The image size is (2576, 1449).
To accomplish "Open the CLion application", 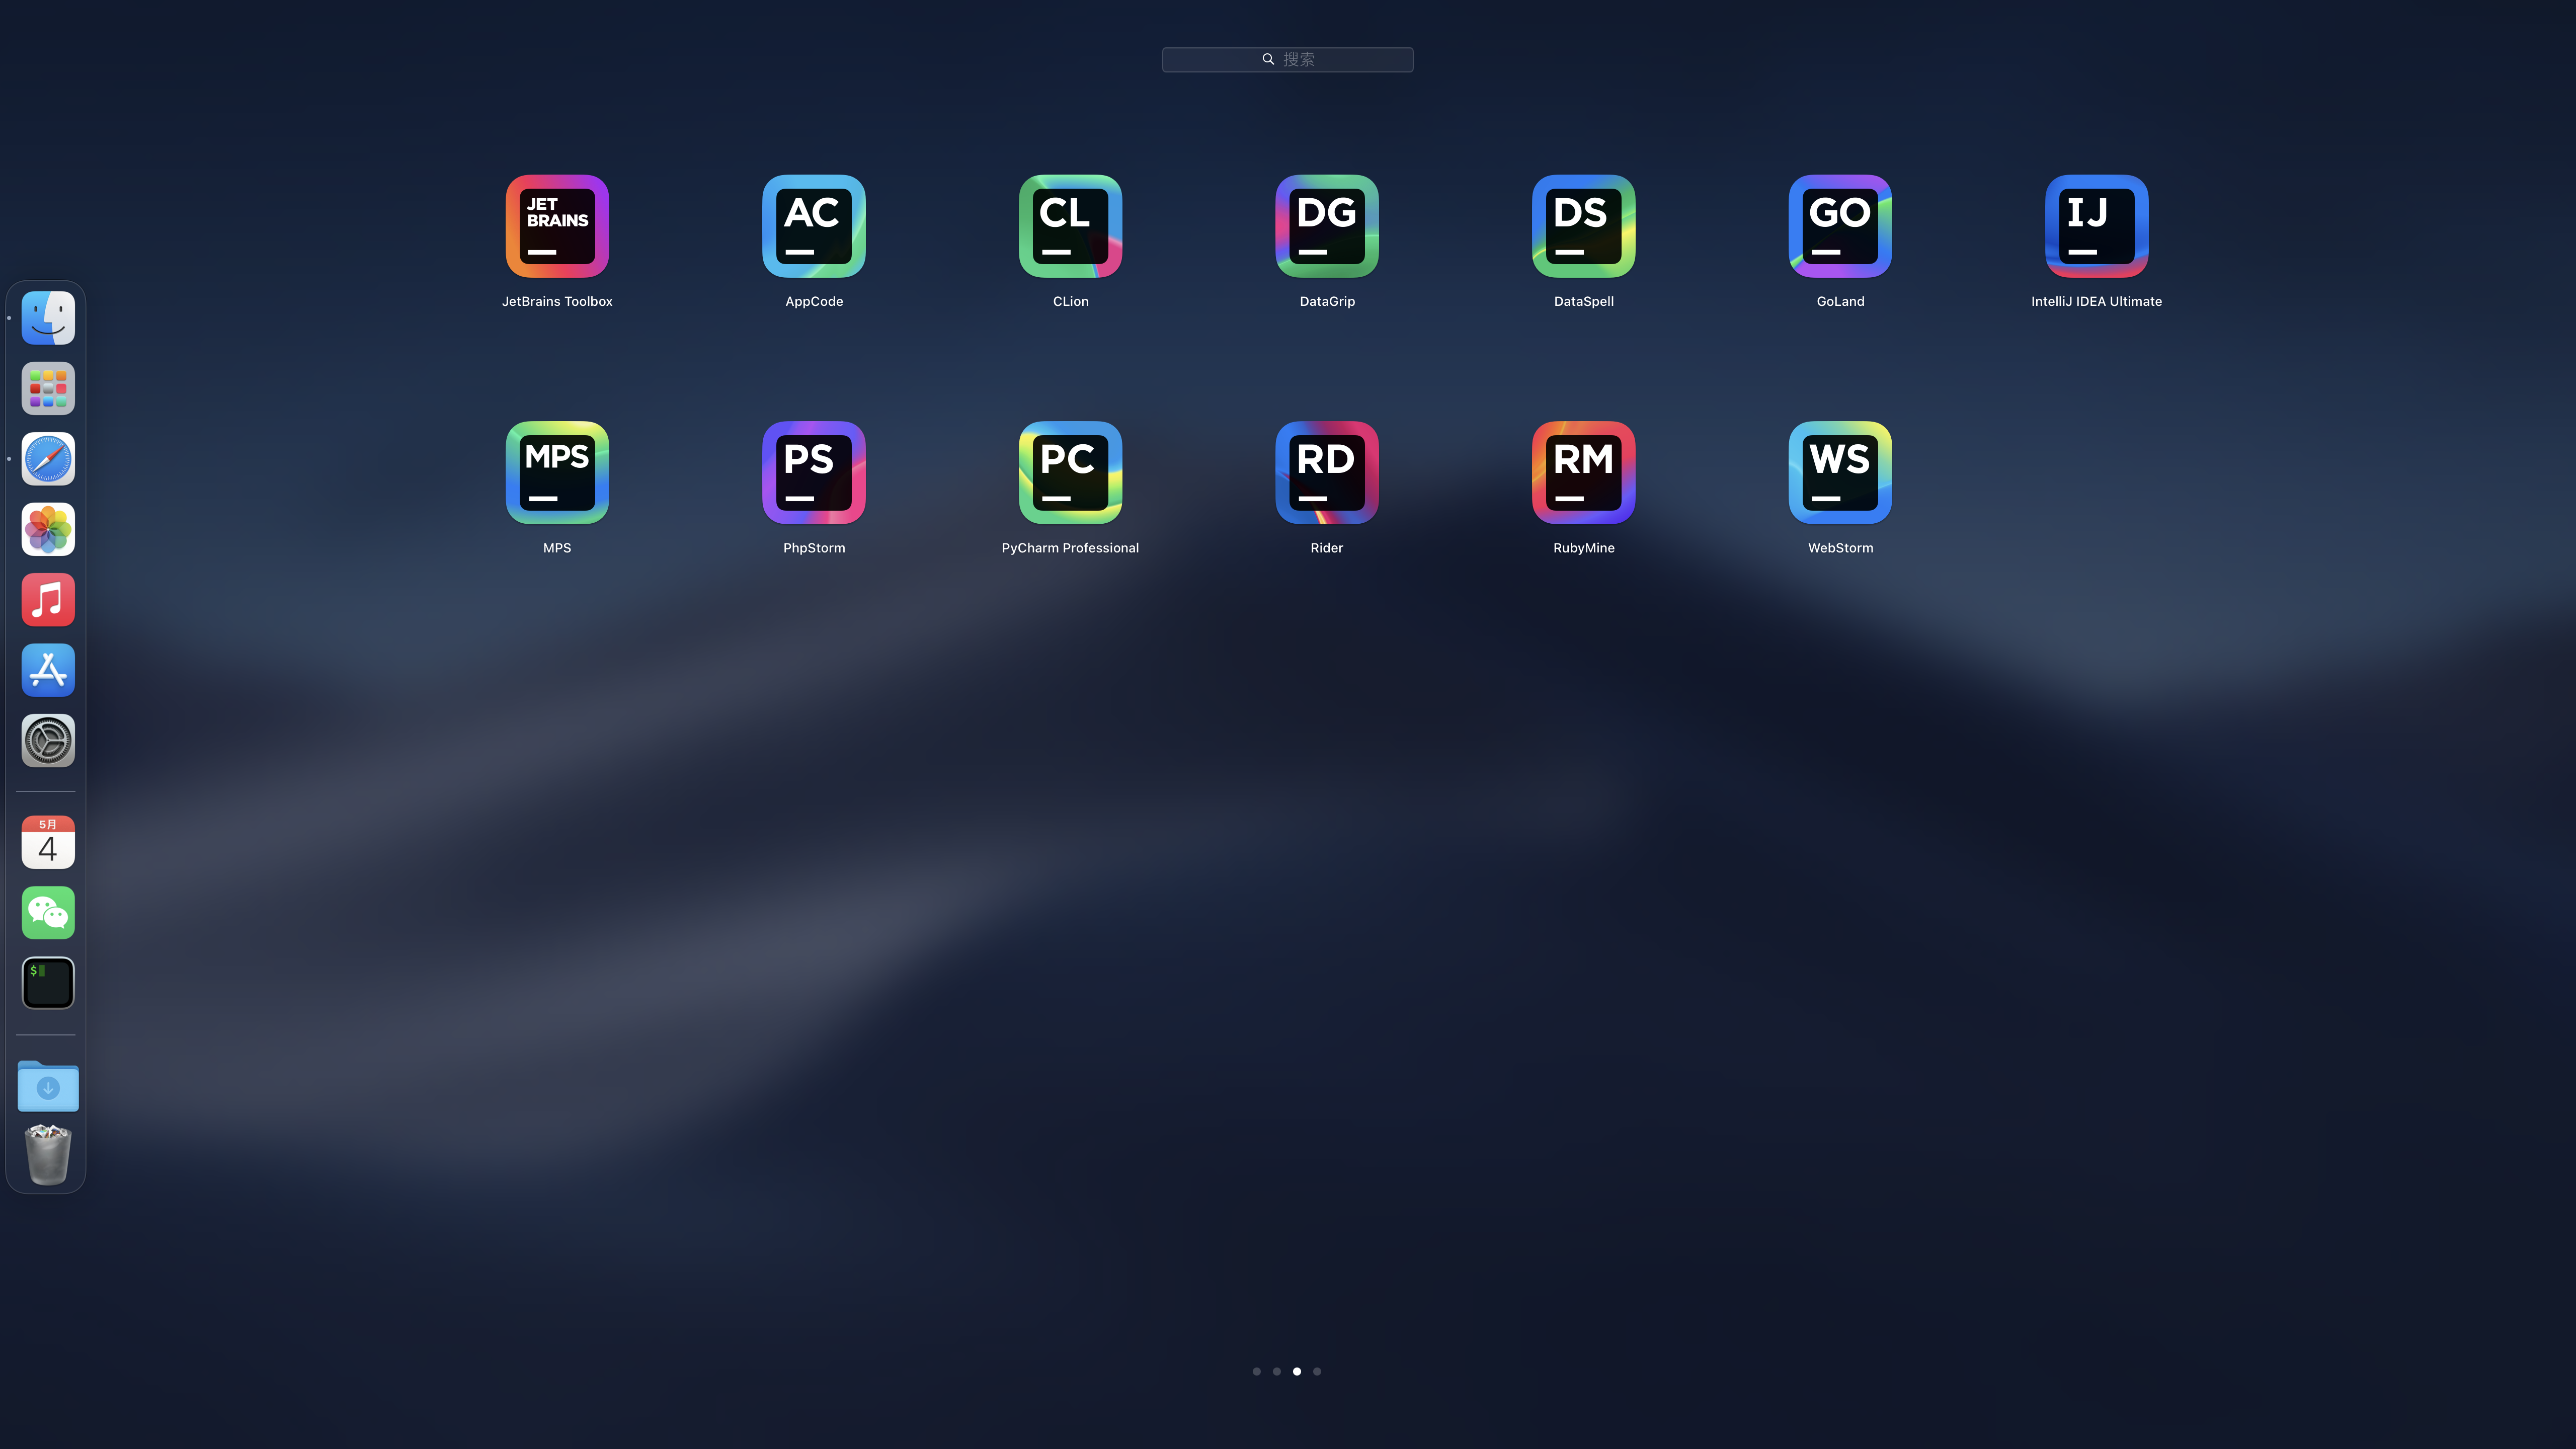I will pyautogui.click(x=1070, y=226).
